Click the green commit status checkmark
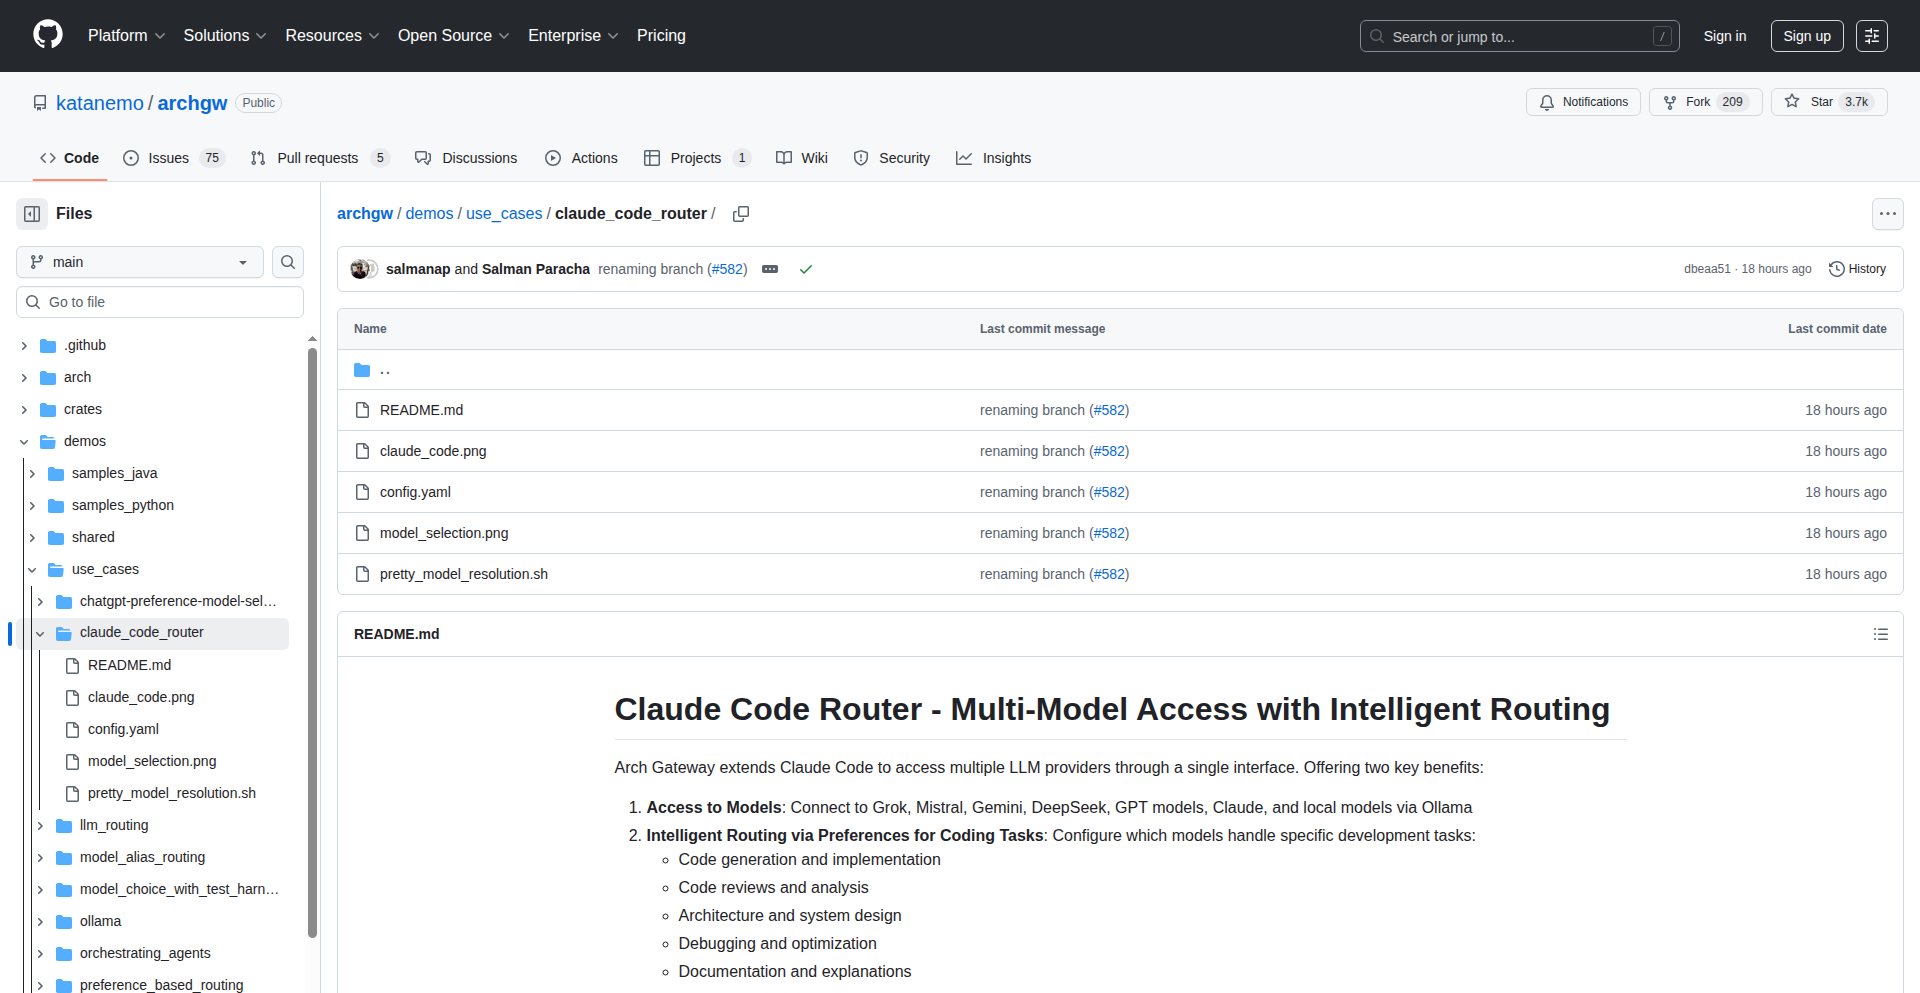1920x993 pixels. [806, 269]
